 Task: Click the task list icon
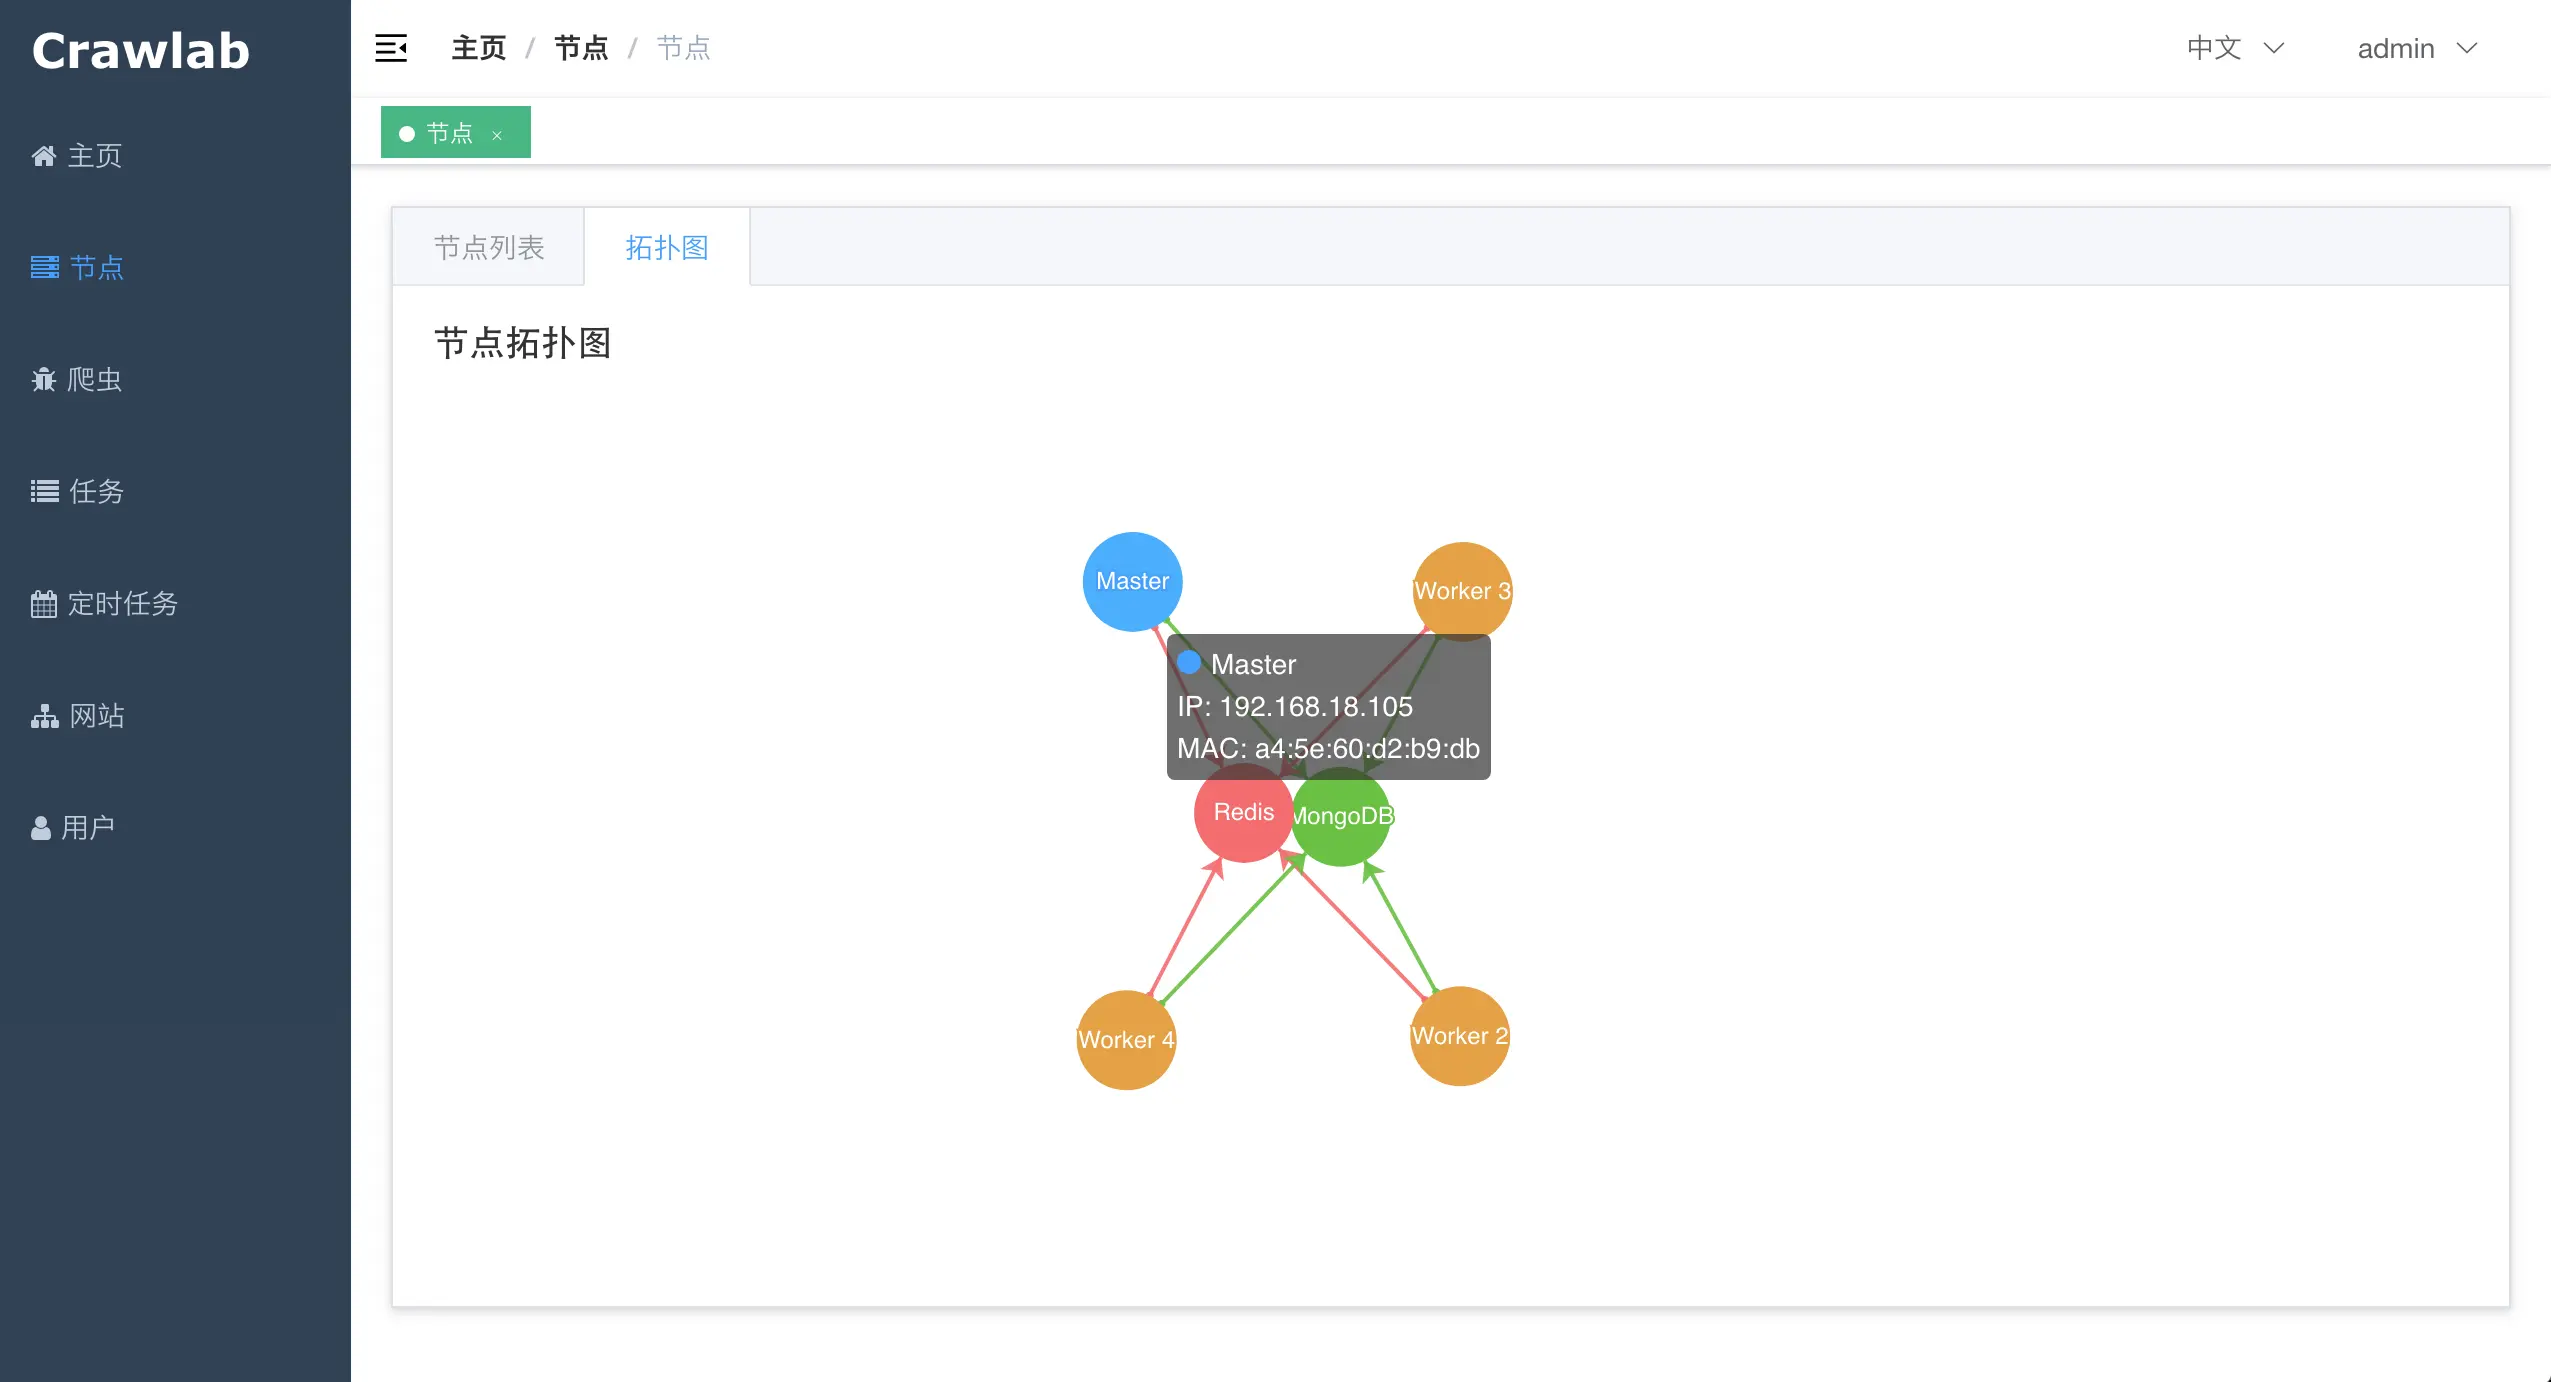[x=44, y=491]
